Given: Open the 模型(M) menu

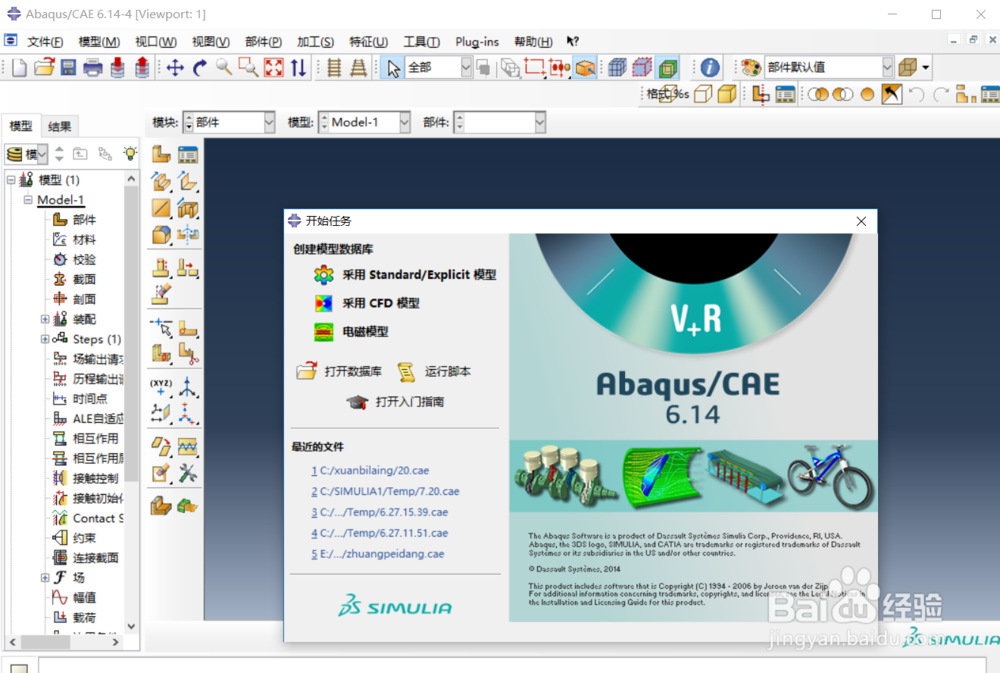Looking at the screenshot, I should [x=99, y=41].
